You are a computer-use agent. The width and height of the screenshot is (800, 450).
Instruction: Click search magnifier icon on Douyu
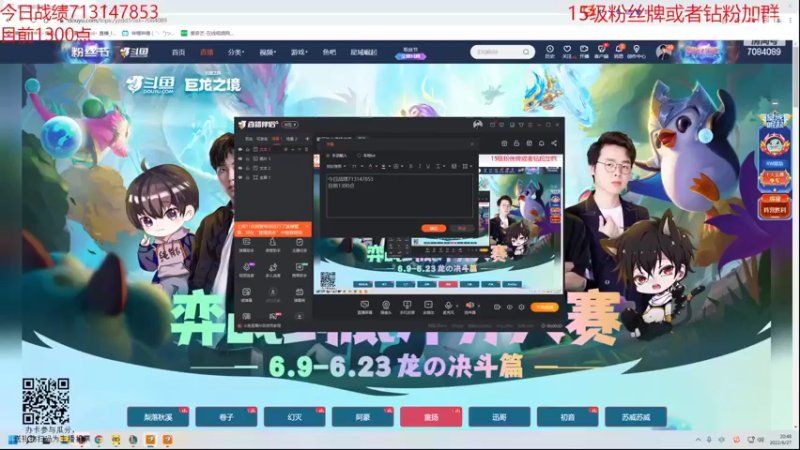pos(526,52)
